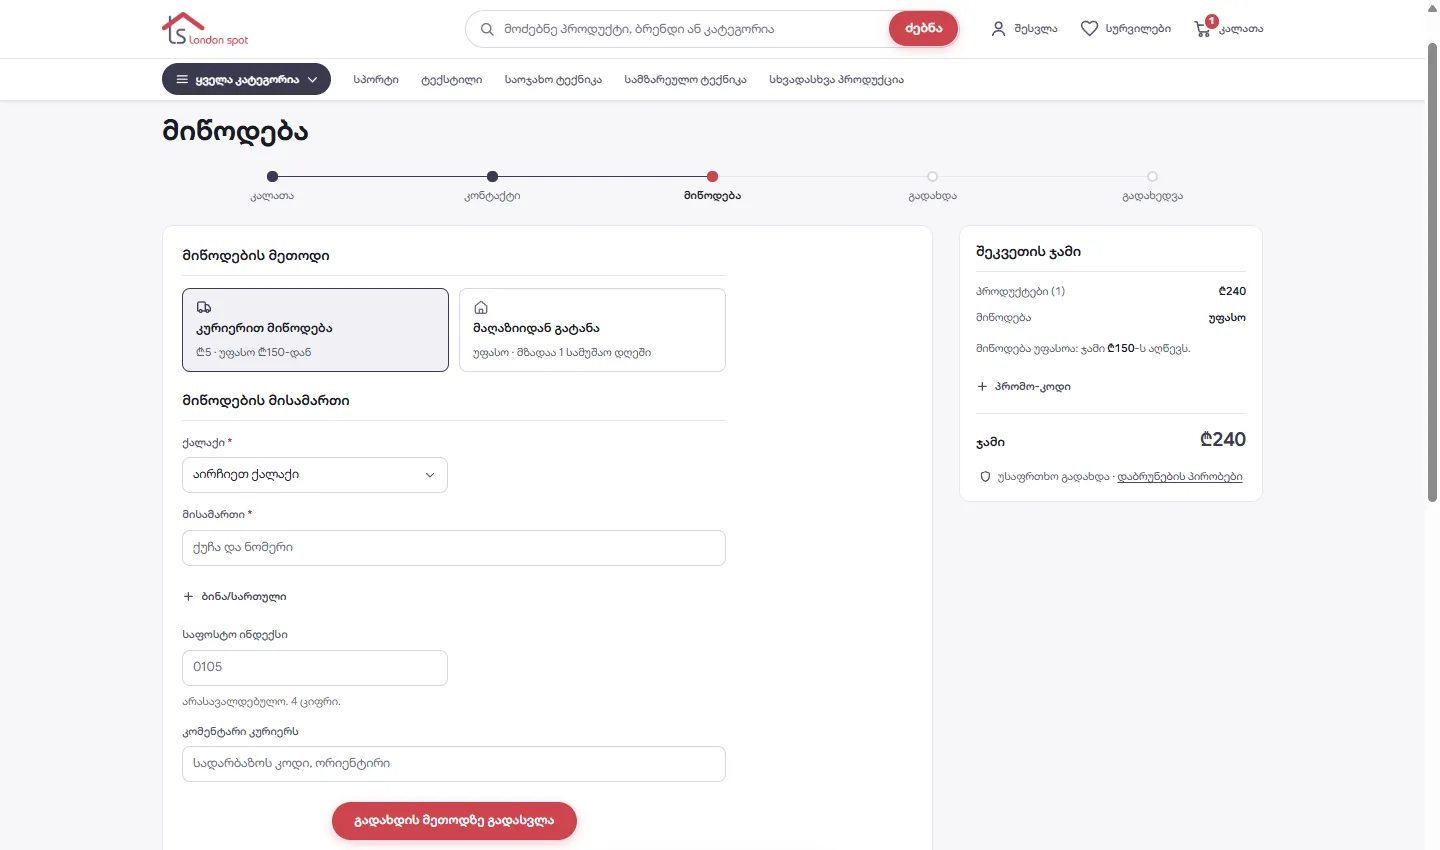The height and width of the screenshot is (850, 1440).
Task: Open the სპორტი category menu item
Action: click(376, 80)
